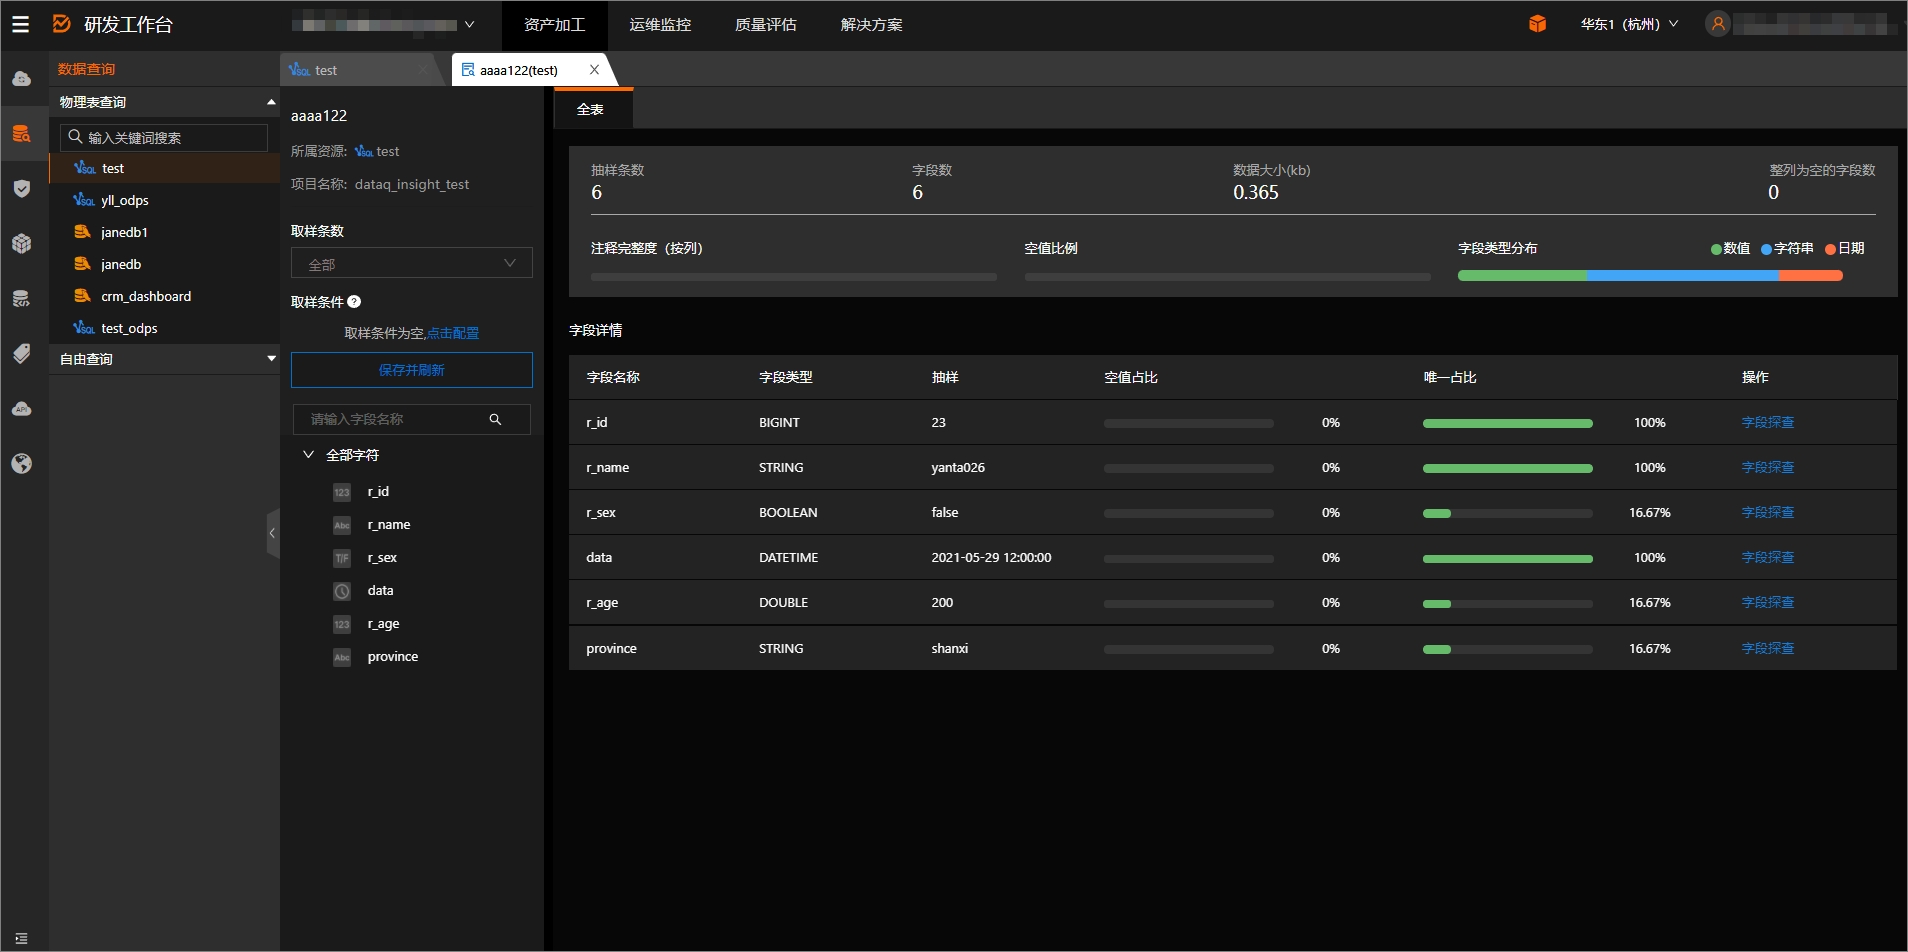Click the search magnifier in field name box

pos(495,420)
